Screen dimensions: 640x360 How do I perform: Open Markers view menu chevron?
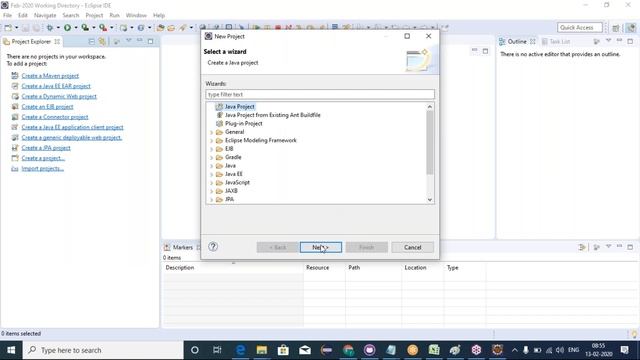609,247
